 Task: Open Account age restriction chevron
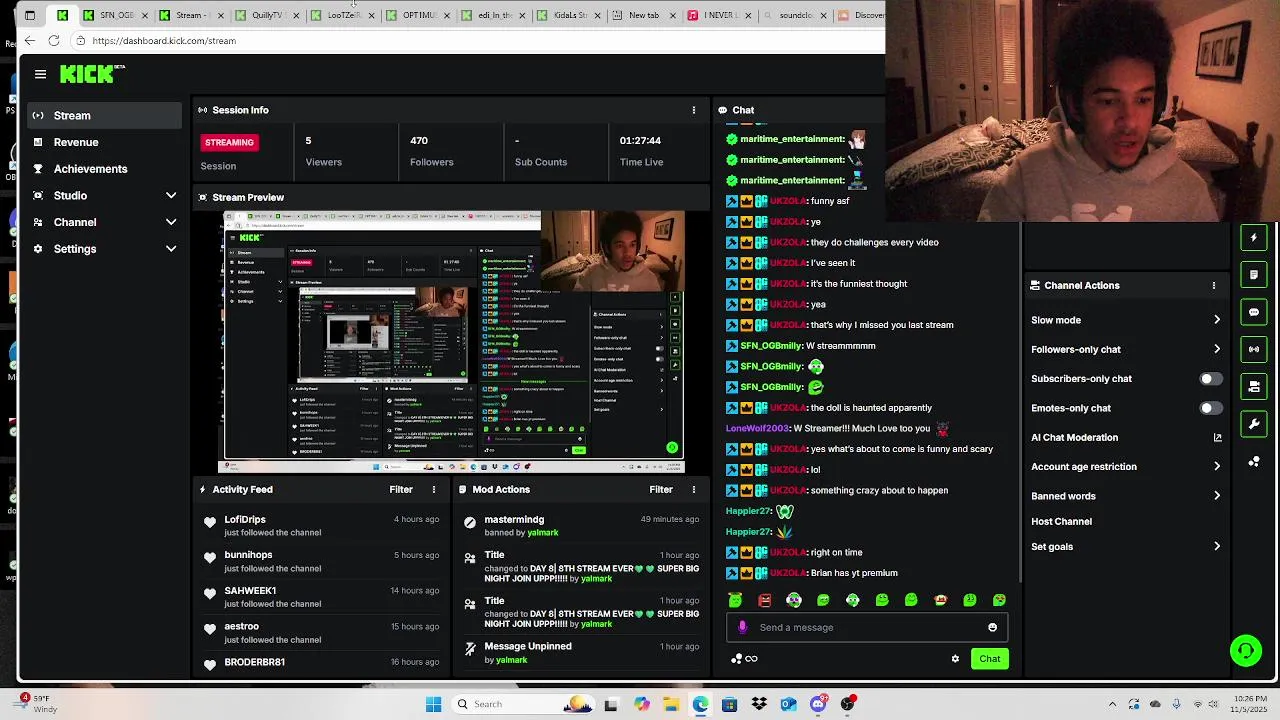[x=1217, y=467]
